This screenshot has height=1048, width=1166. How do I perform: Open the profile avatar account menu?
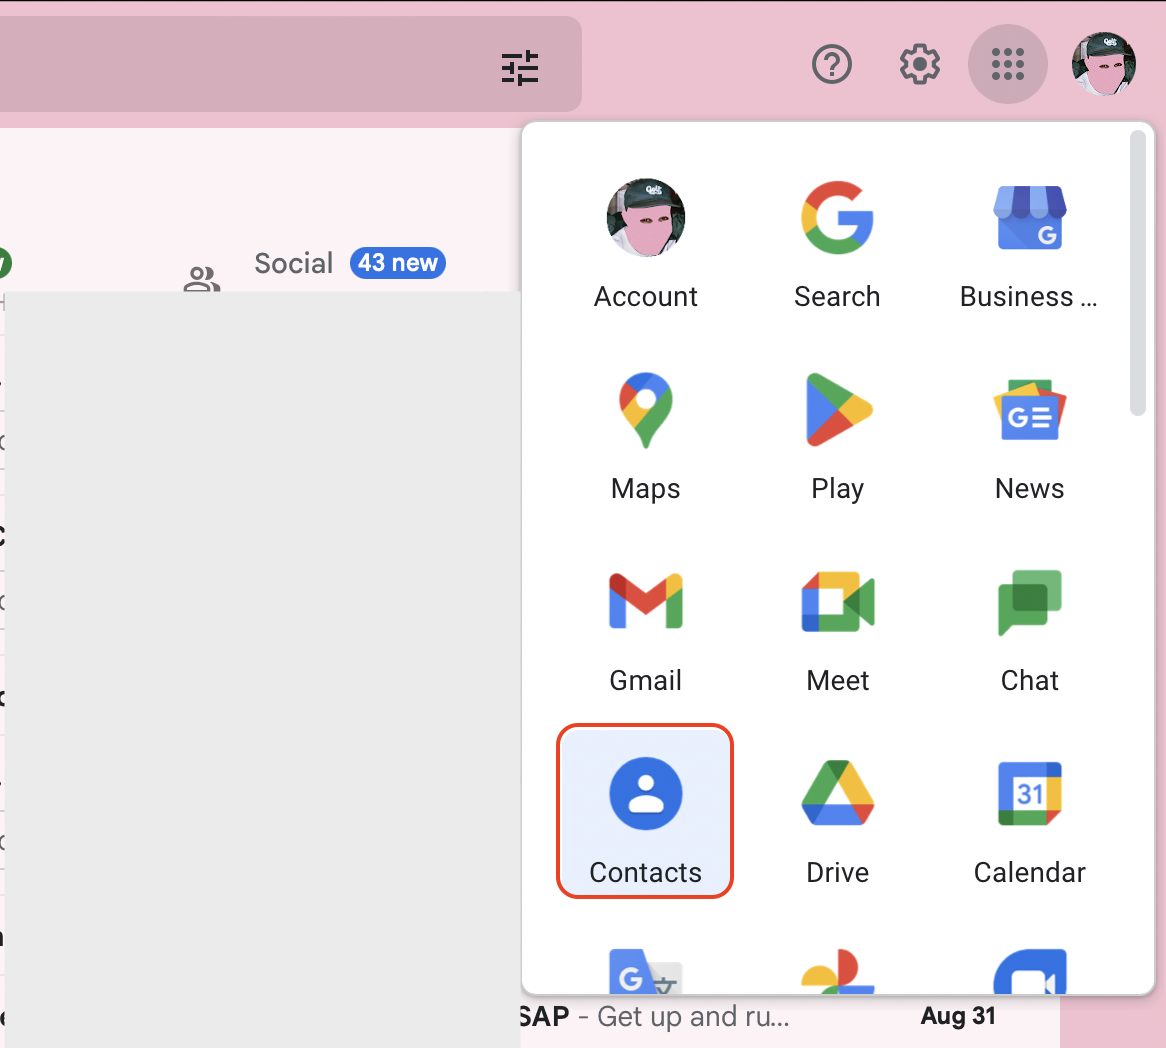point(1104,64)
